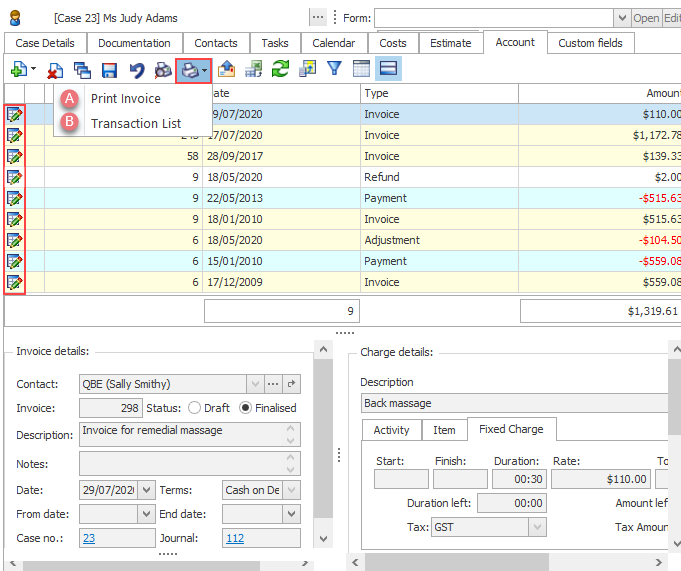
Task: Follow the Journal 112 link
Action: click(235, 538)
